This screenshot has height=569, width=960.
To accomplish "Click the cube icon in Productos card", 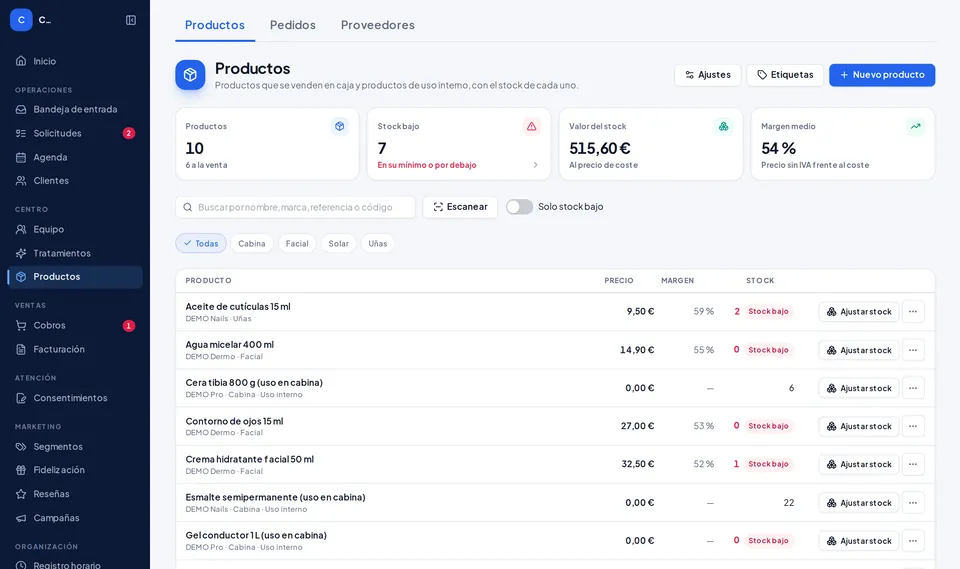I will [x=340, y=126].
